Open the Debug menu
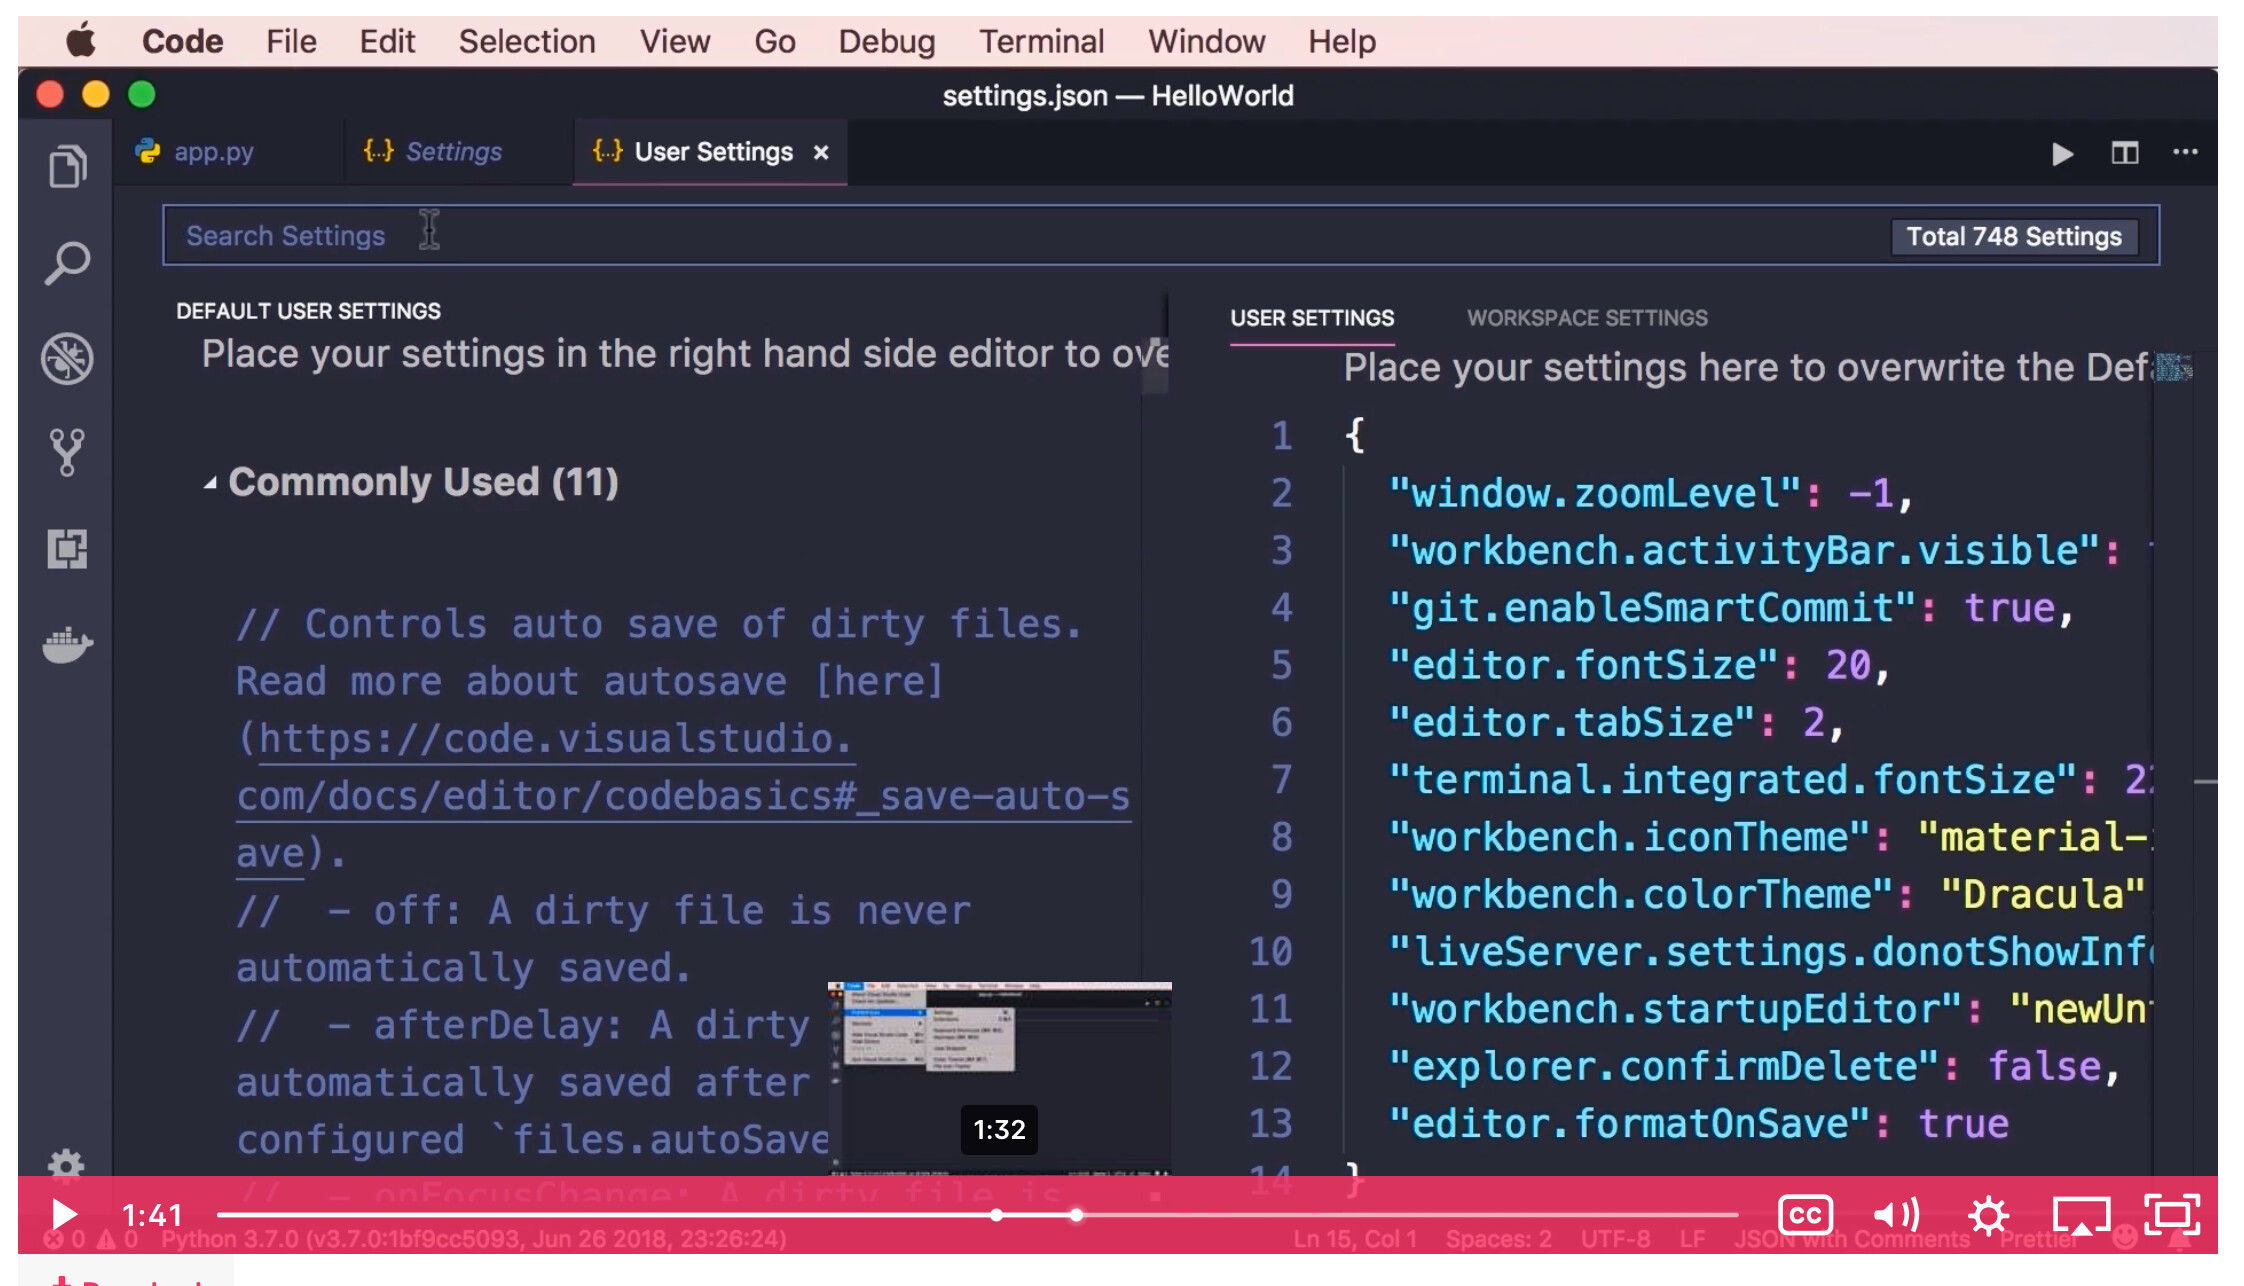Viewport: 2244px width, 1286px height. pos(886,41)
